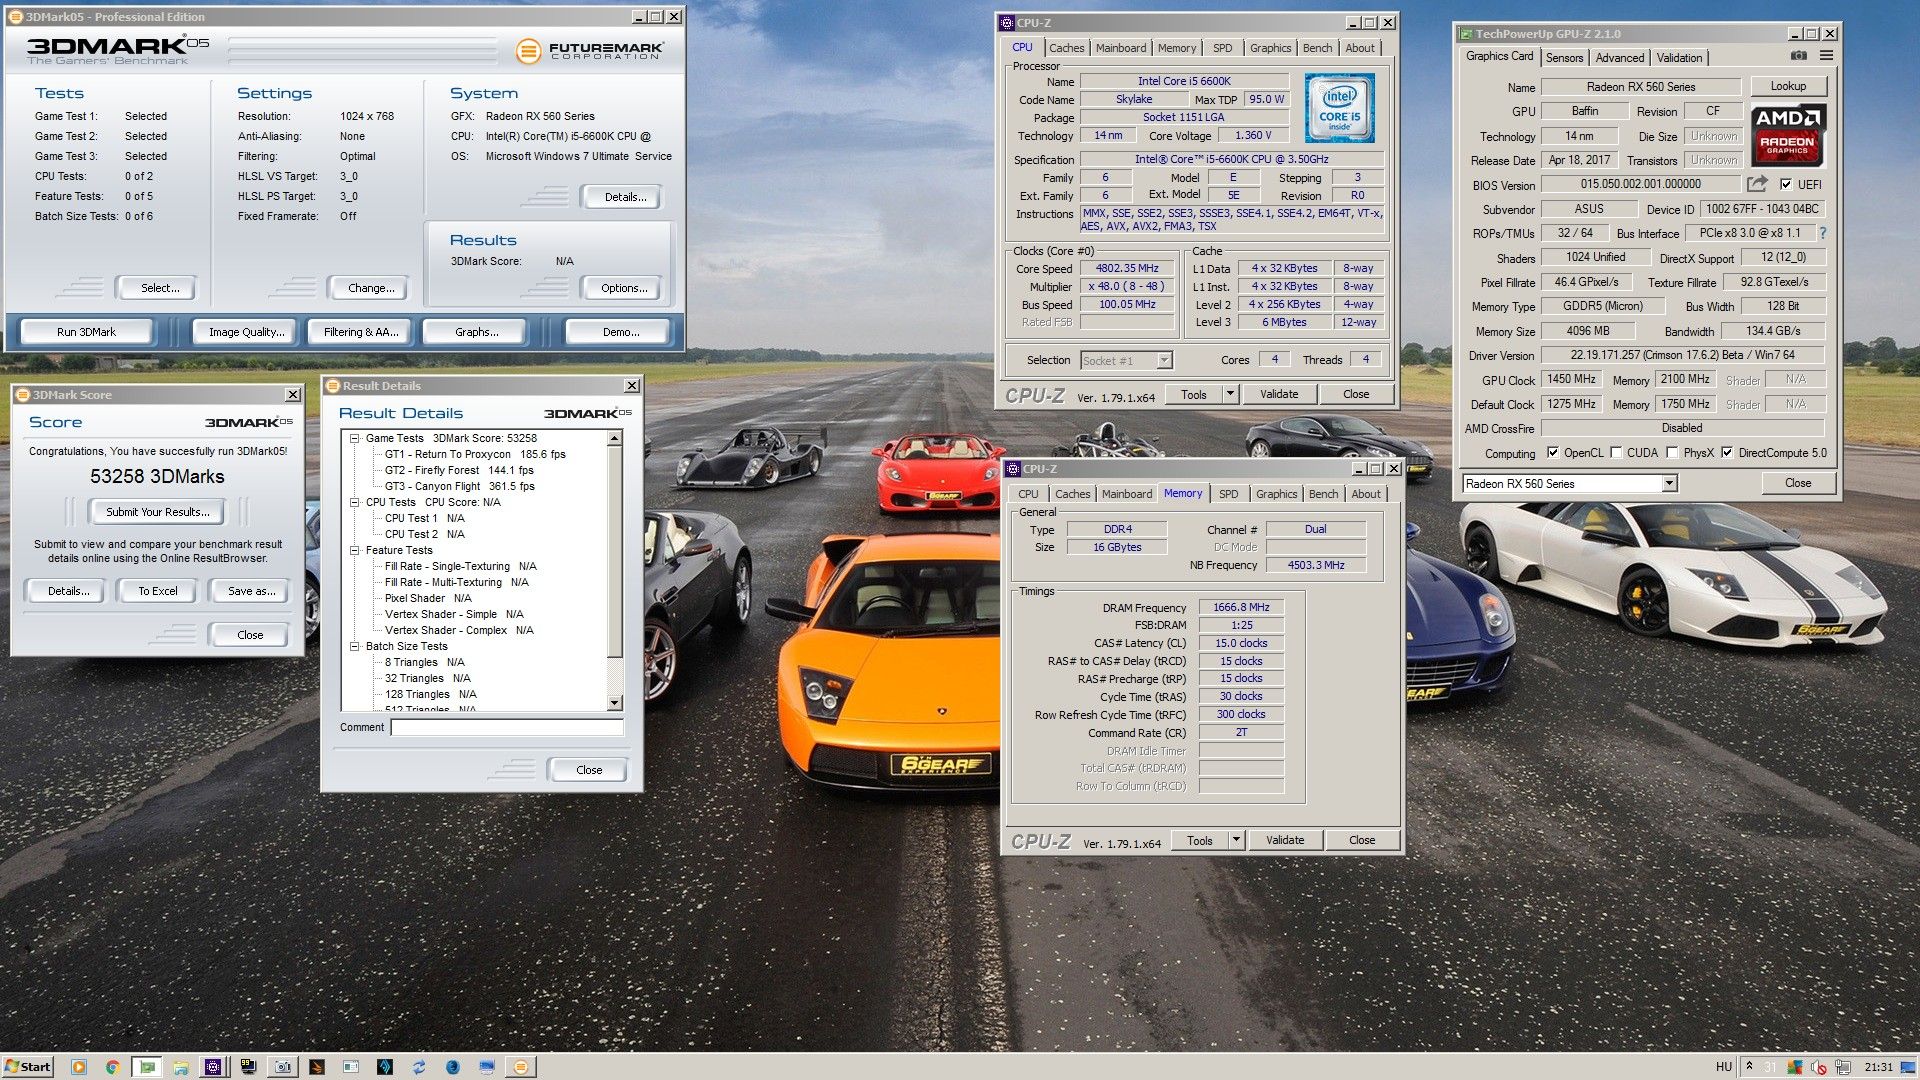Click the AMD Radeon Graphics logo

point(1790,136)
